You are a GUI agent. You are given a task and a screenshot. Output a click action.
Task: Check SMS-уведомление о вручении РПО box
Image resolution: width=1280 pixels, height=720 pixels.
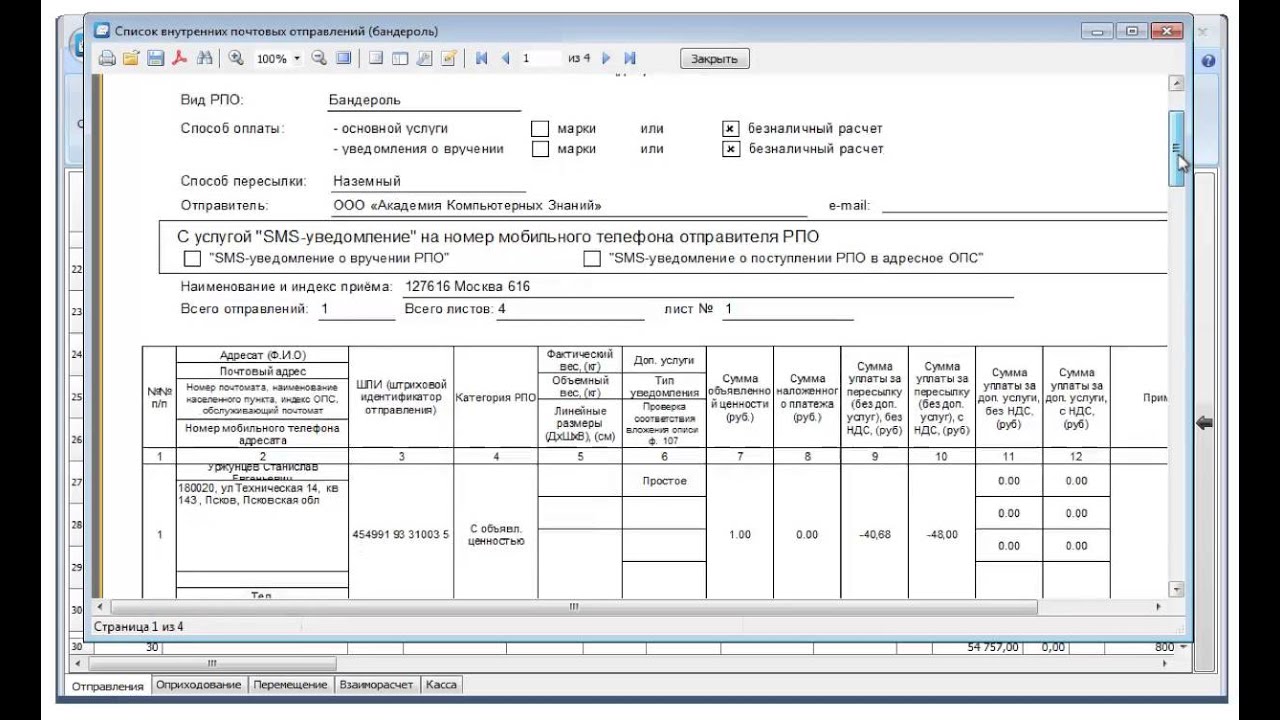[x=193, y=259]
